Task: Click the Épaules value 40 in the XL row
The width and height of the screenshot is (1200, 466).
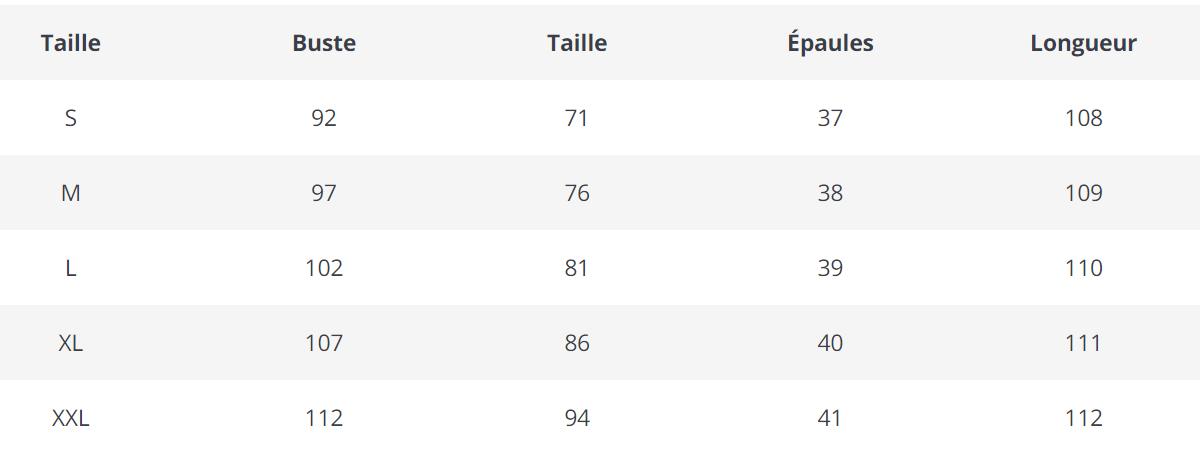Action: [830, 343]
